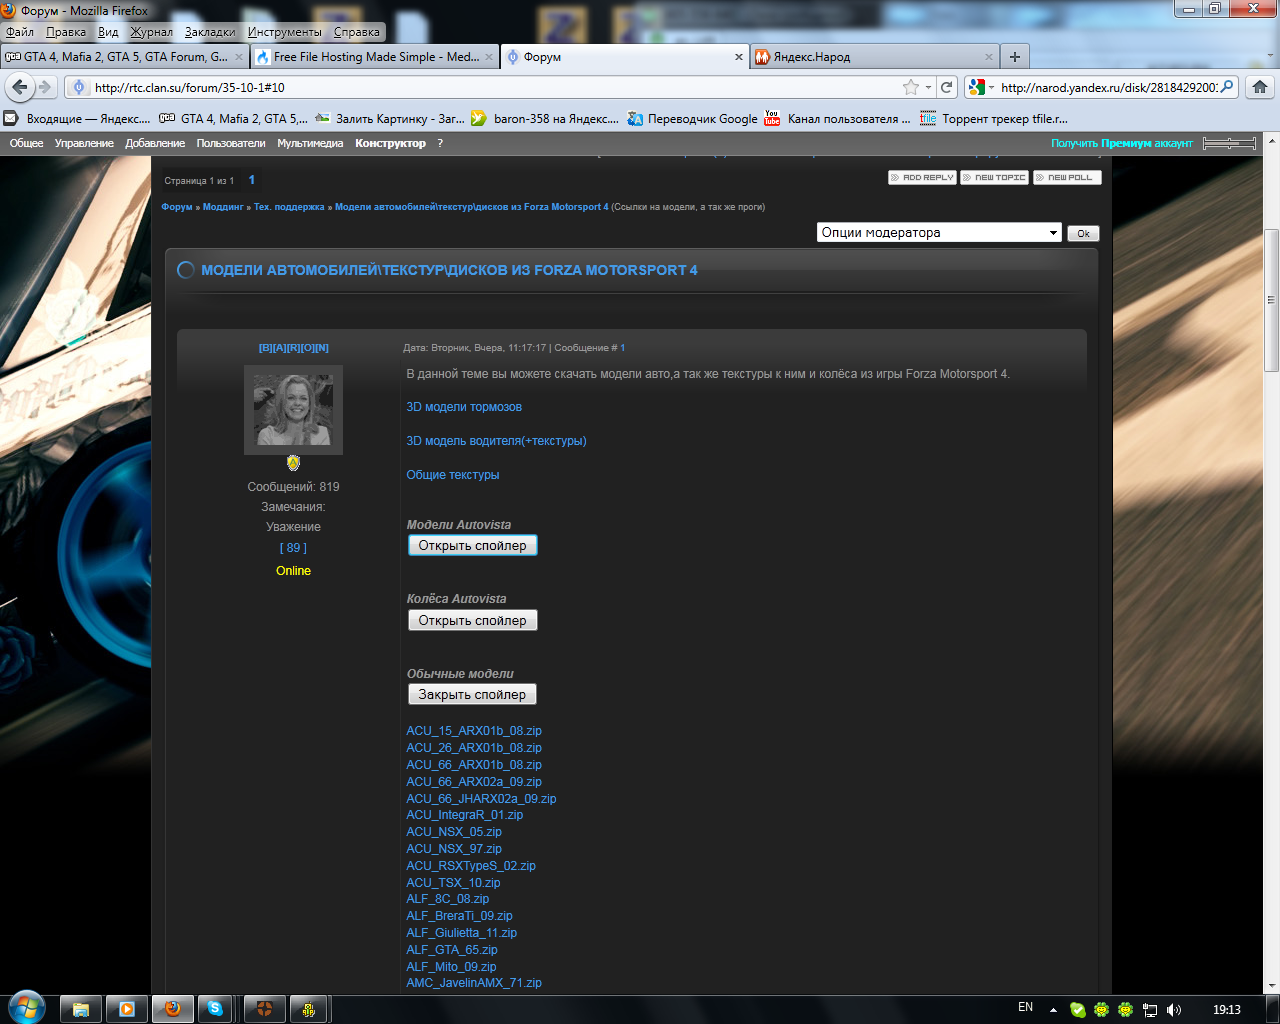This screenshot has height=1024, width=1280.
Task: Switch to Firefox in the taskbar
Action: [x=172, y=1009]
